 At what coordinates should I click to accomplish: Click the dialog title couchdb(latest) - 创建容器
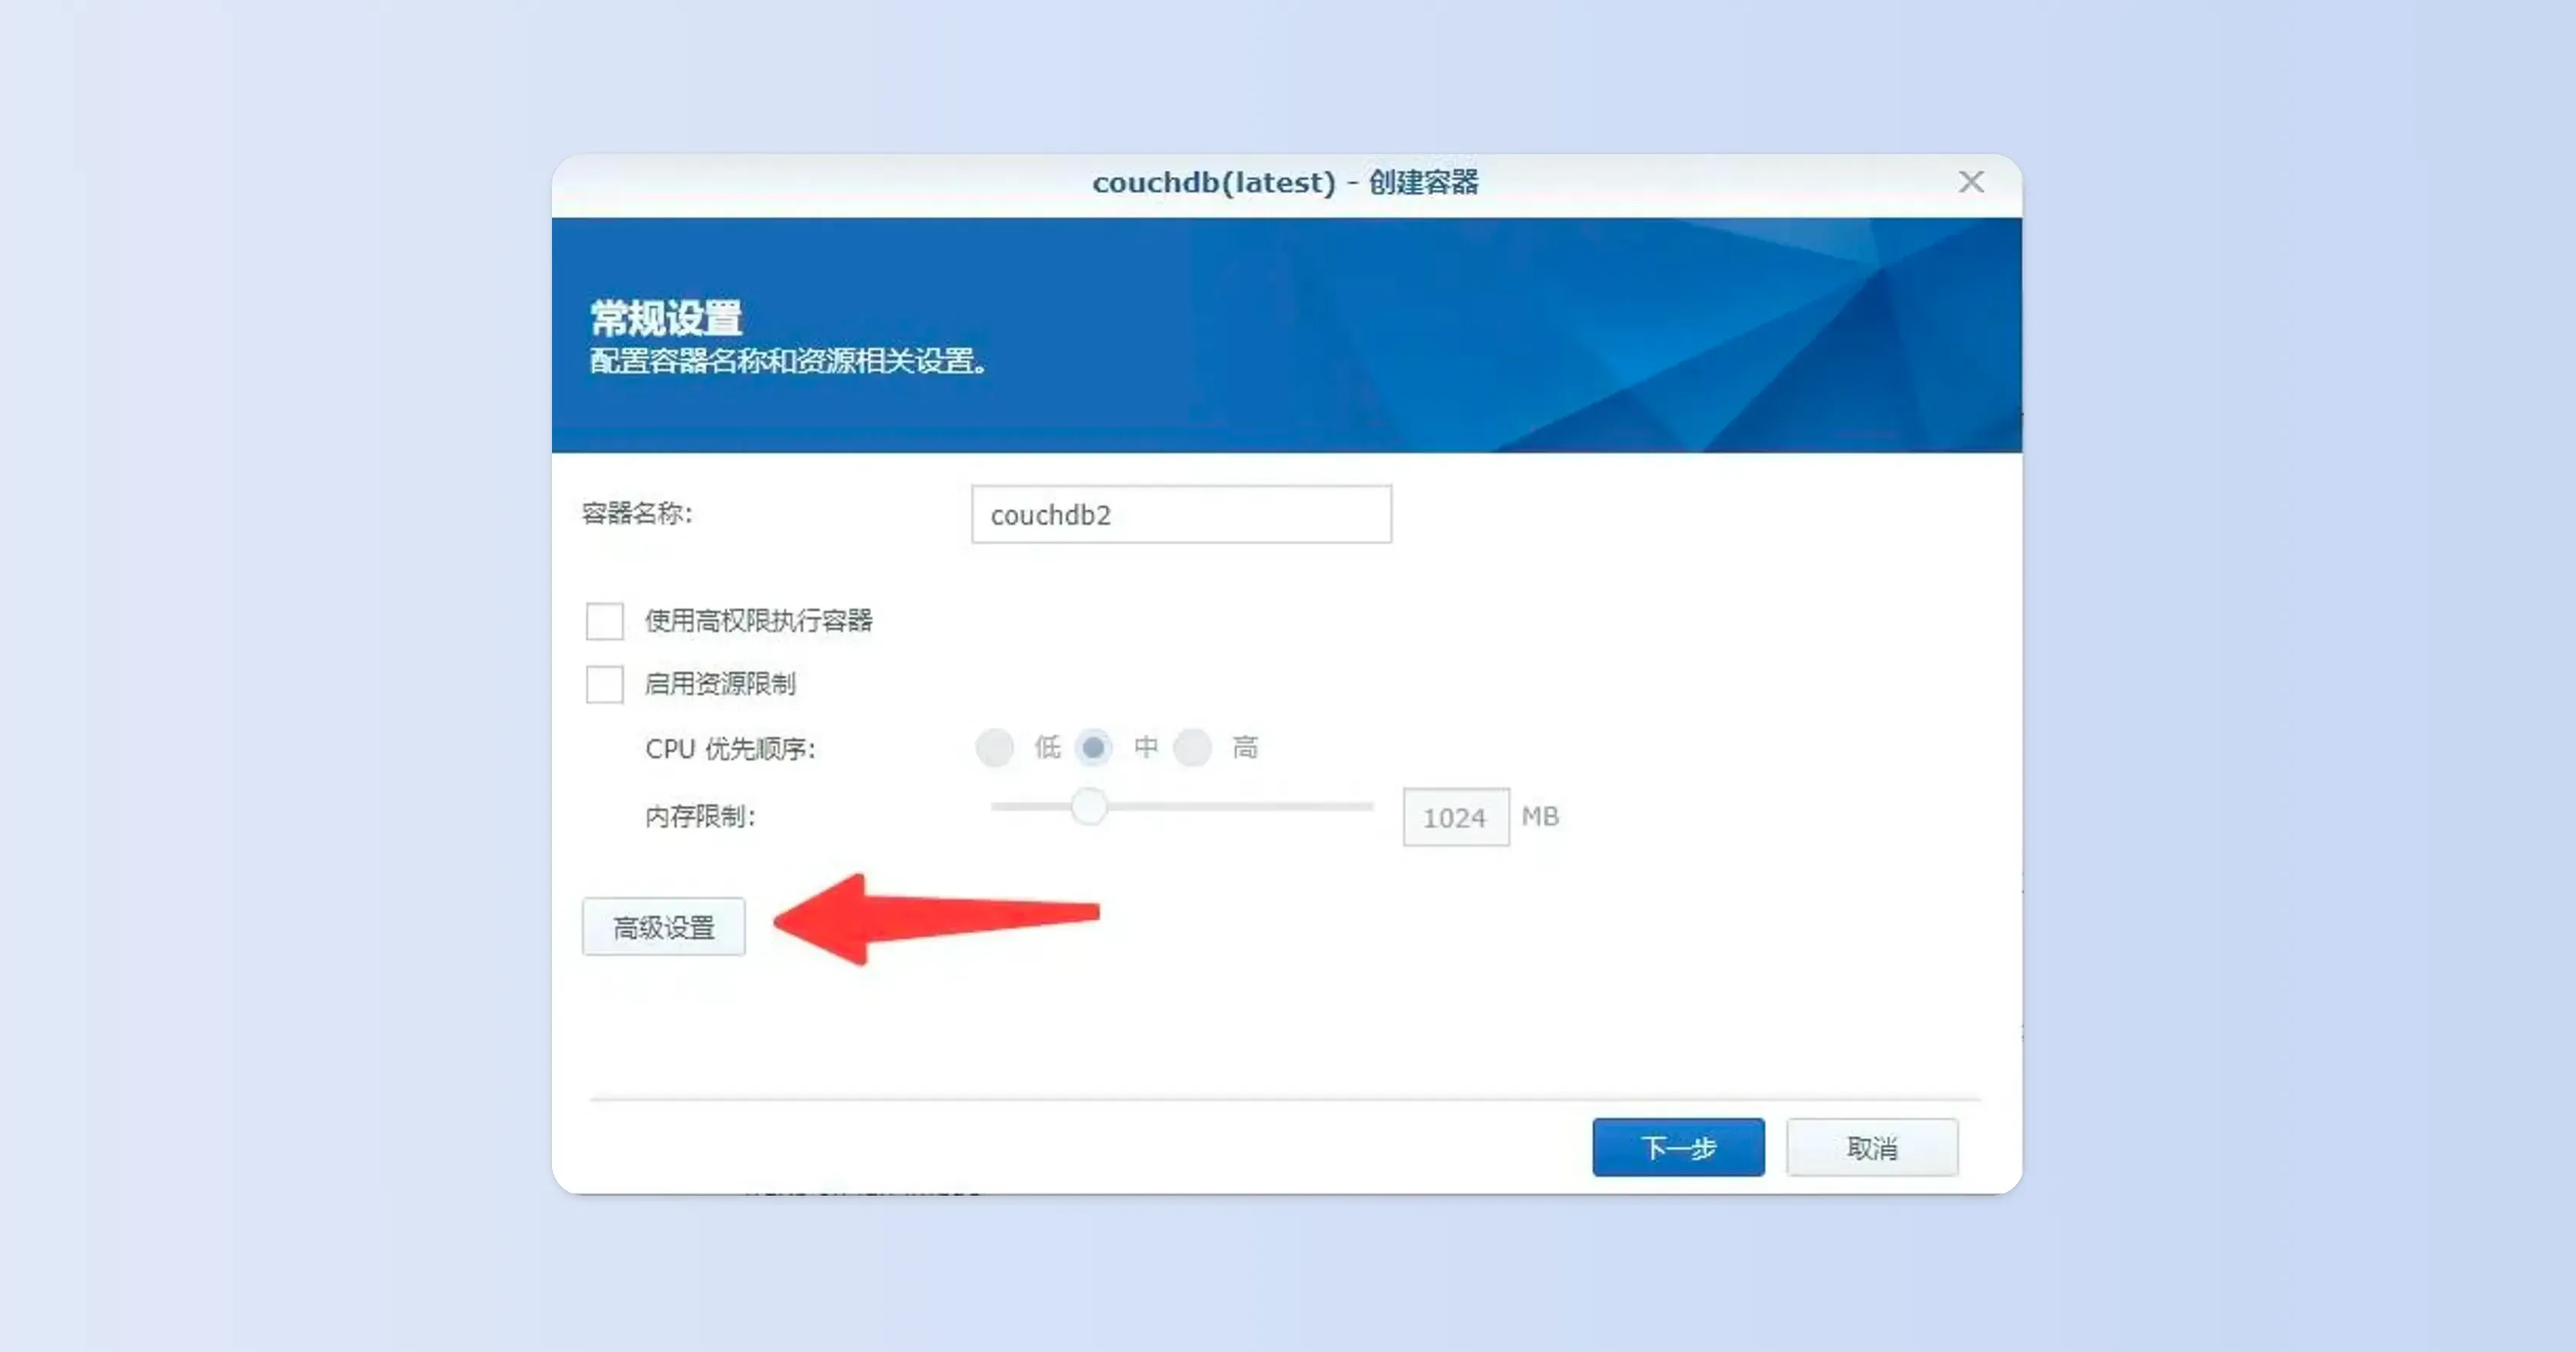1285,182
